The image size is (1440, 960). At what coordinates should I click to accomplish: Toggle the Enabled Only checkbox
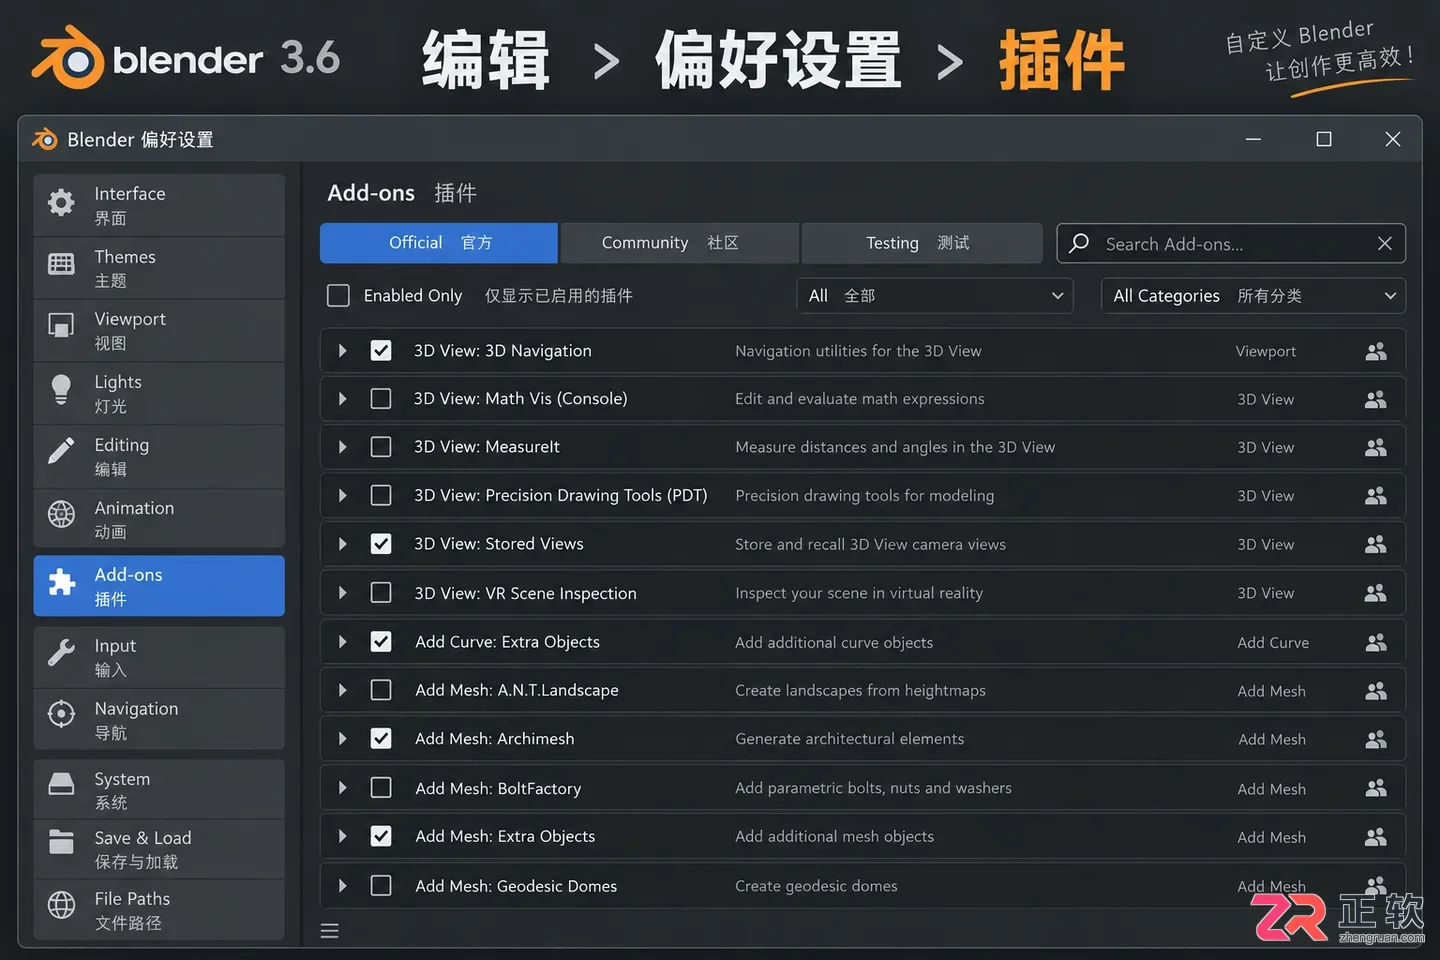point(338,296)
